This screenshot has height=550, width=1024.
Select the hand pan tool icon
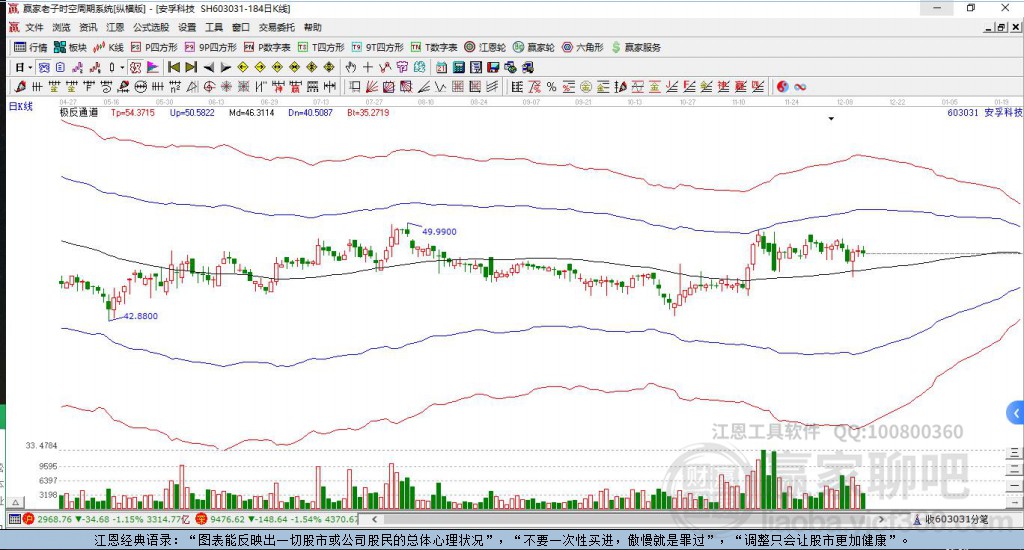pos(351,67)
